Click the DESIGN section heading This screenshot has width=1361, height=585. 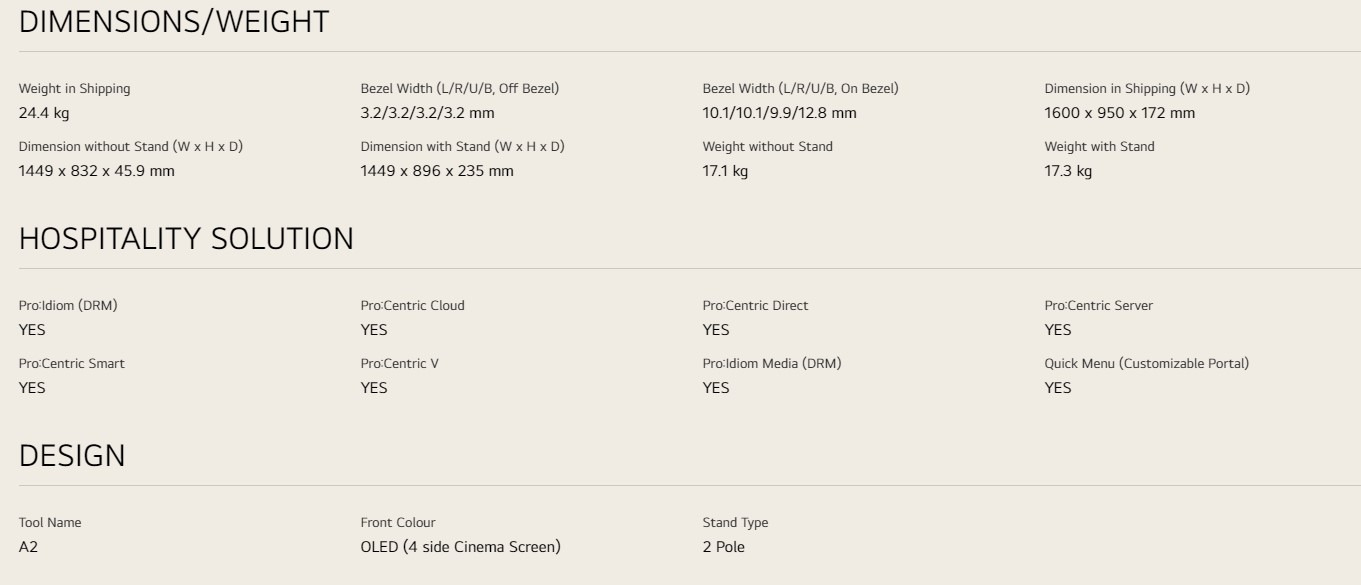(72, 456)
